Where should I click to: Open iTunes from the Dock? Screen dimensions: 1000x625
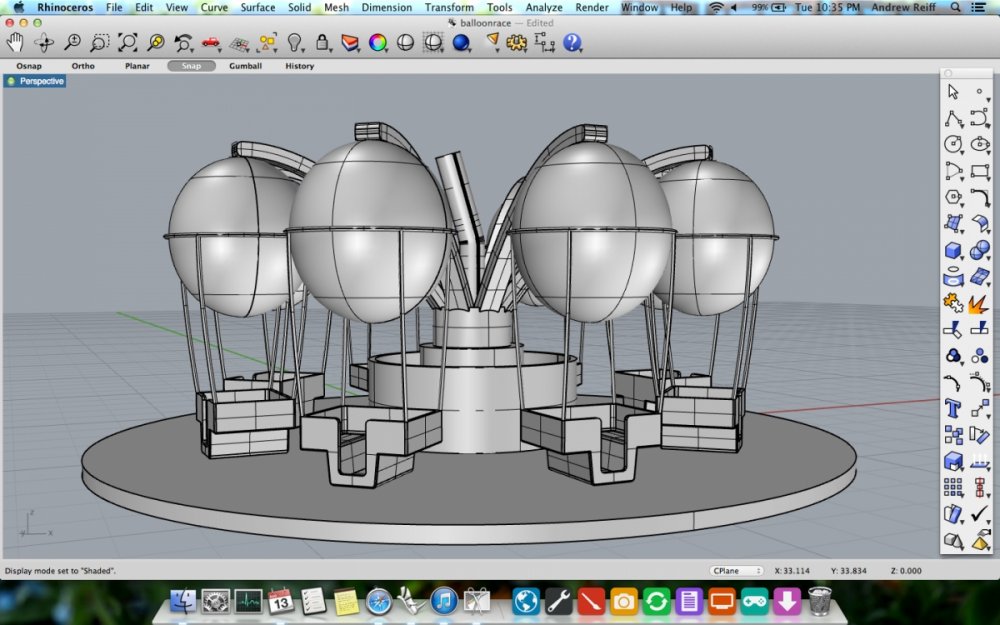tap(444, 600)
